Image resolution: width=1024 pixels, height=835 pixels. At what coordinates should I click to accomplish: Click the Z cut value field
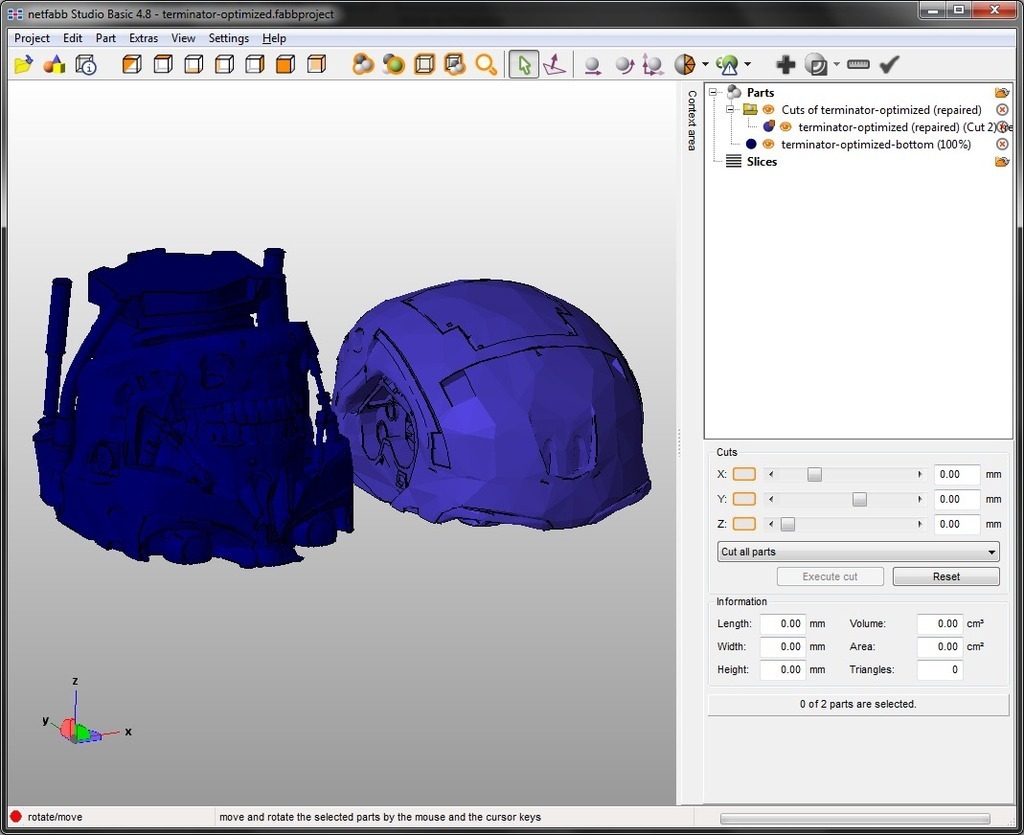click(957, 524)
